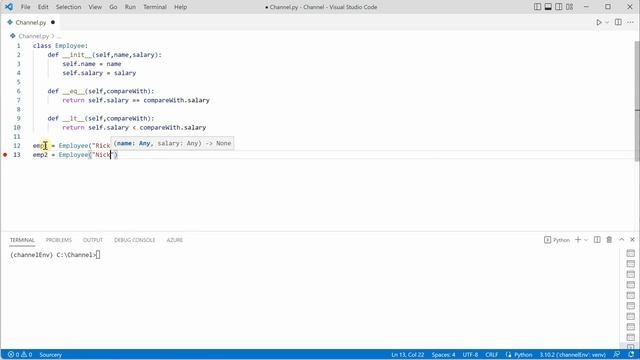This screenshot has height=360, width=640.
Task: Select interpreter 3.10.2 channelEnv venv
Action: click(x=572, y=355)
